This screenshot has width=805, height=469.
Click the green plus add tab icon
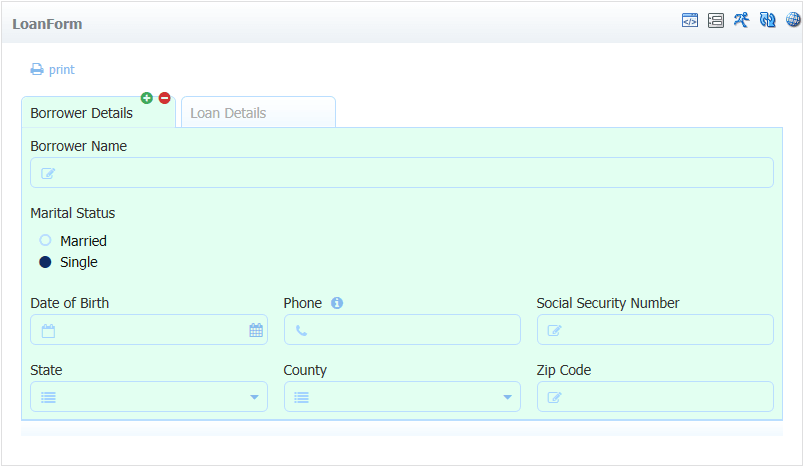click(x=147, y=98)
